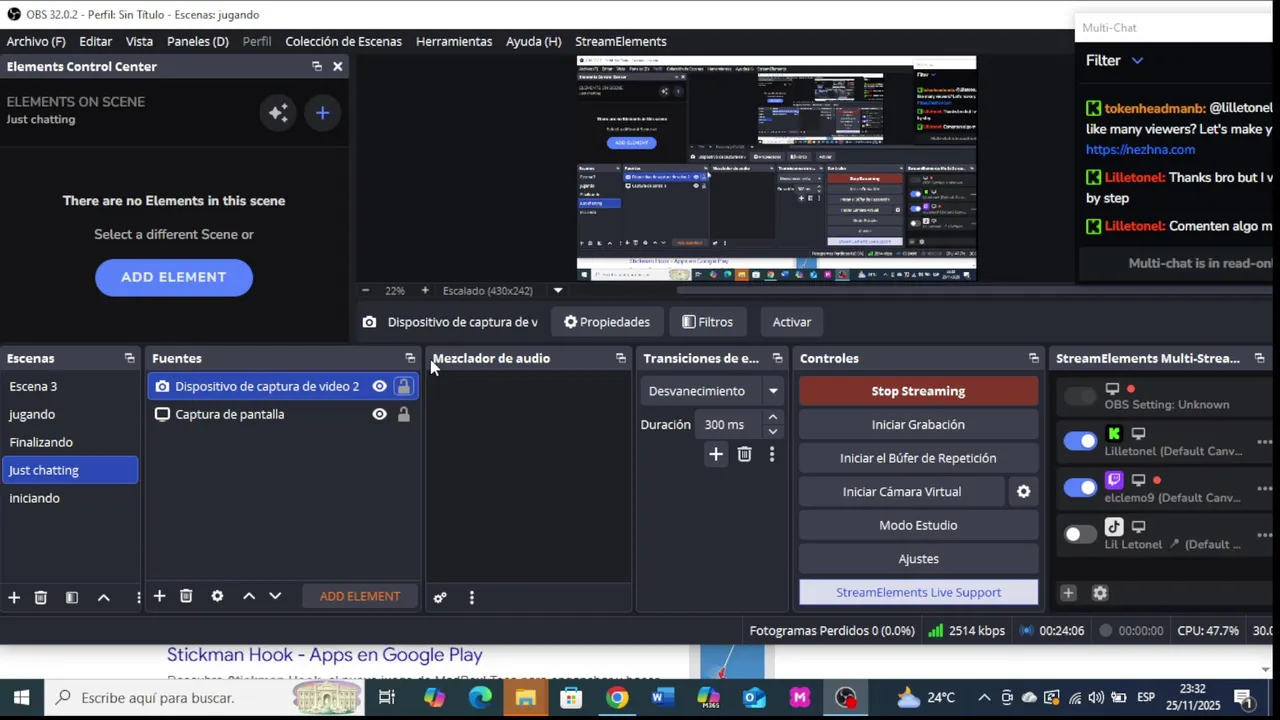Open the Paneles menu
The image size is (1280, 720).
(x=198, y=41)
